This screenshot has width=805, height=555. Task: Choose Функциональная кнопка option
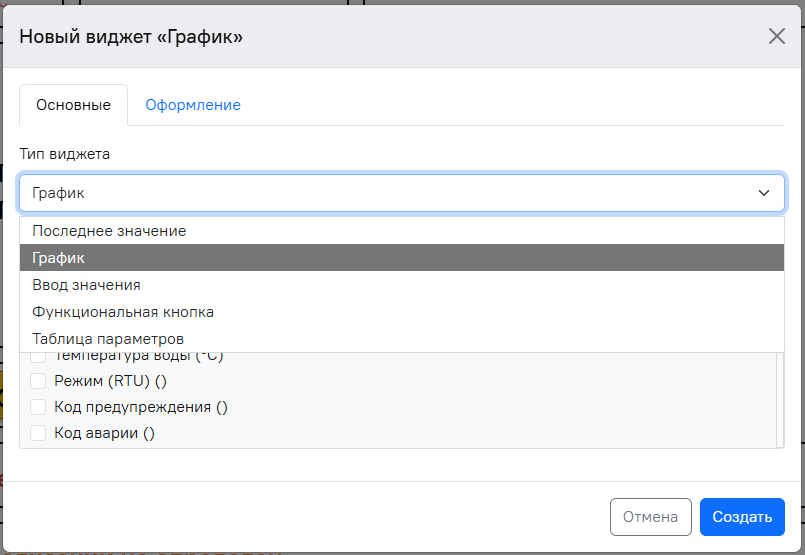[402, 312]
